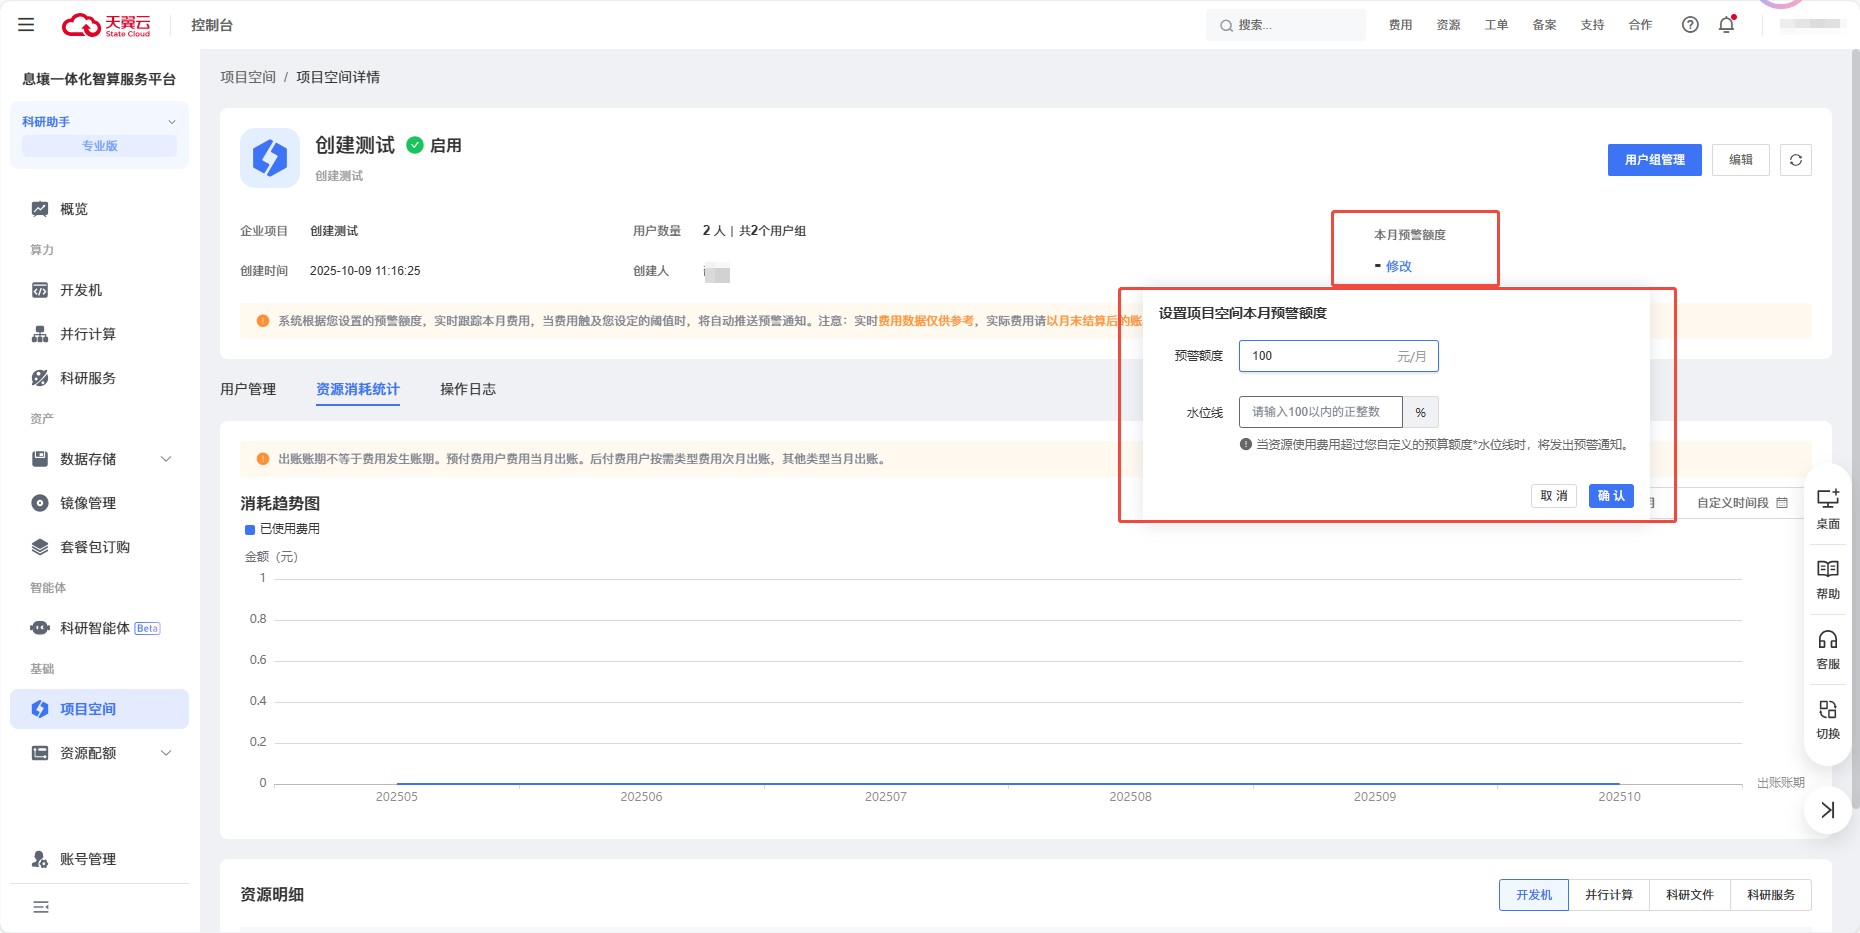This screenshot has width=1860, height=933.
Task: Select 科研文件 resource type option
Action: click(1689, 895)
